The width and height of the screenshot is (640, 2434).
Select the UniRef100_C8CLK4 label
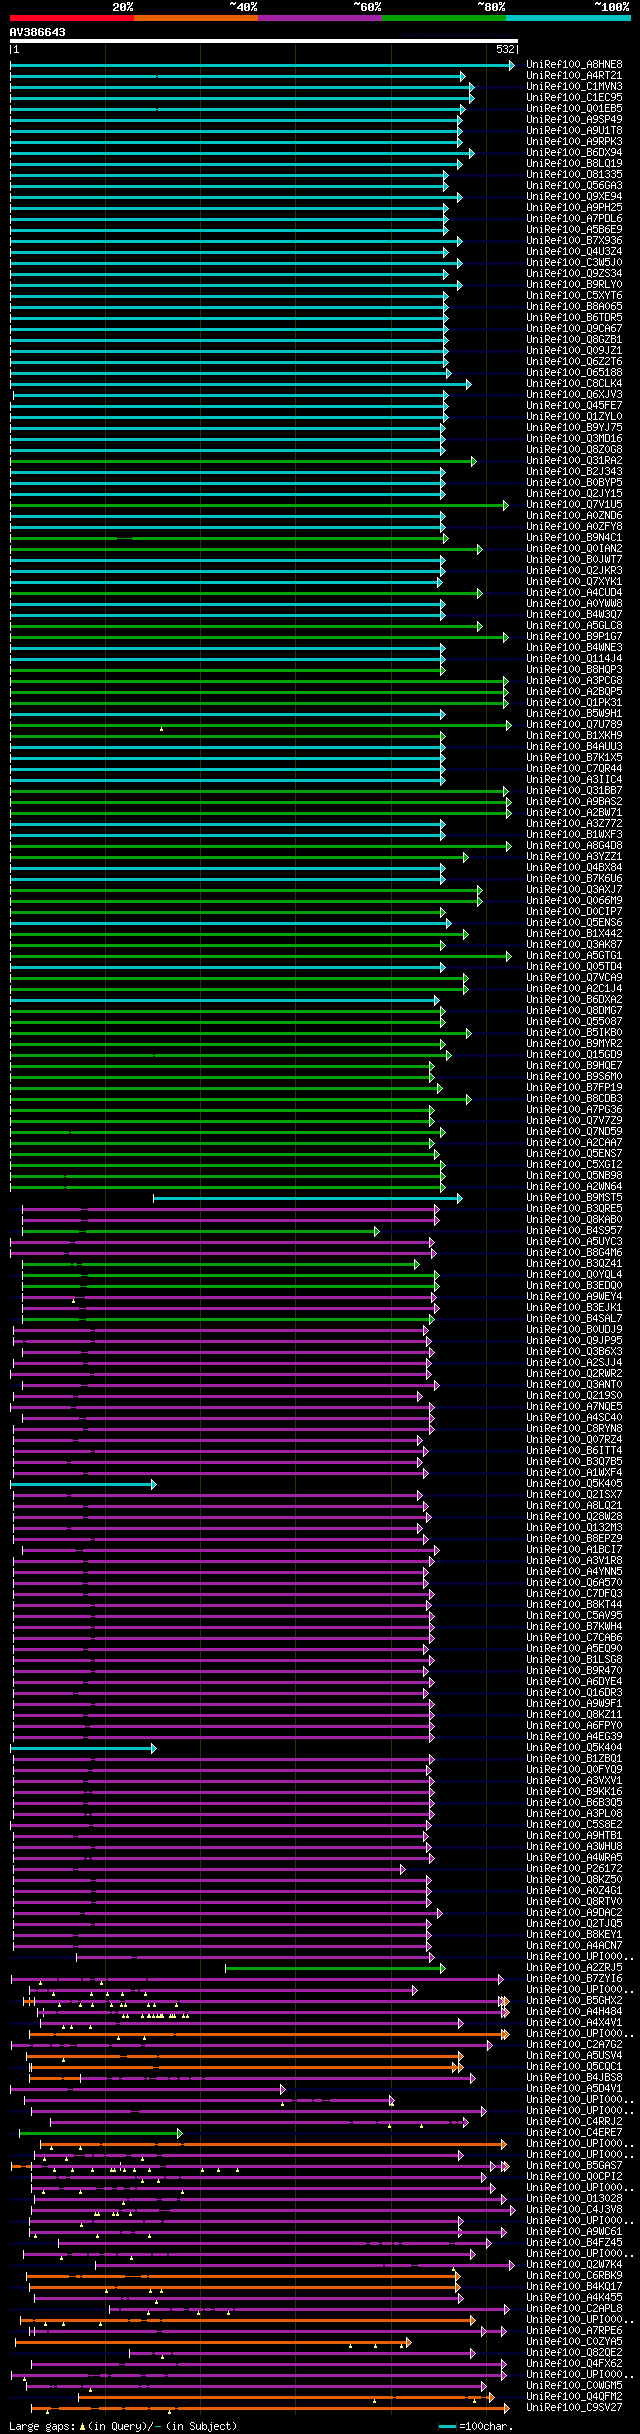coord(574,384)
